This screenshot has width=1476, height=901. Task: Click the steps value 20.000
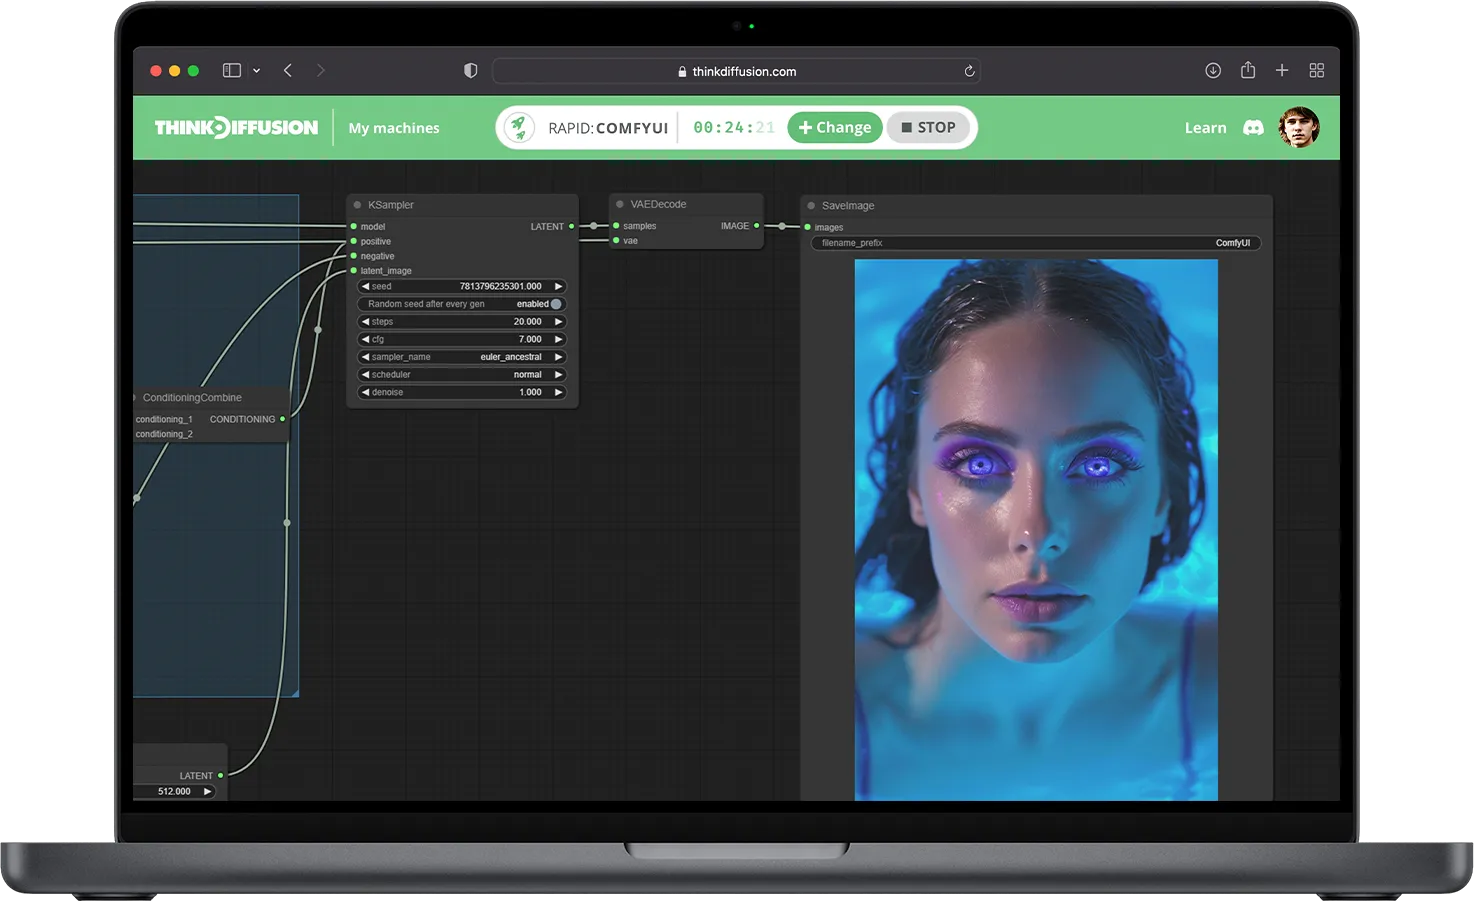tap(527, 322)
